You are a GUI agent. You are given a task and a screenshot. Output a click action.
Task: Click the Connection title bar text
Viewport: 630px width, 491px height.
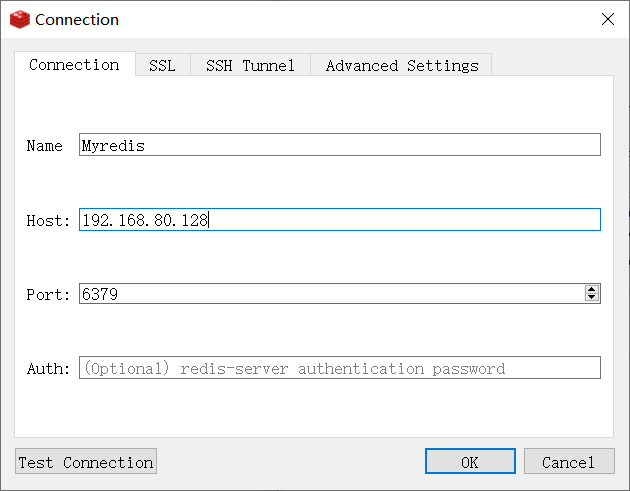[x=77, y=20]
